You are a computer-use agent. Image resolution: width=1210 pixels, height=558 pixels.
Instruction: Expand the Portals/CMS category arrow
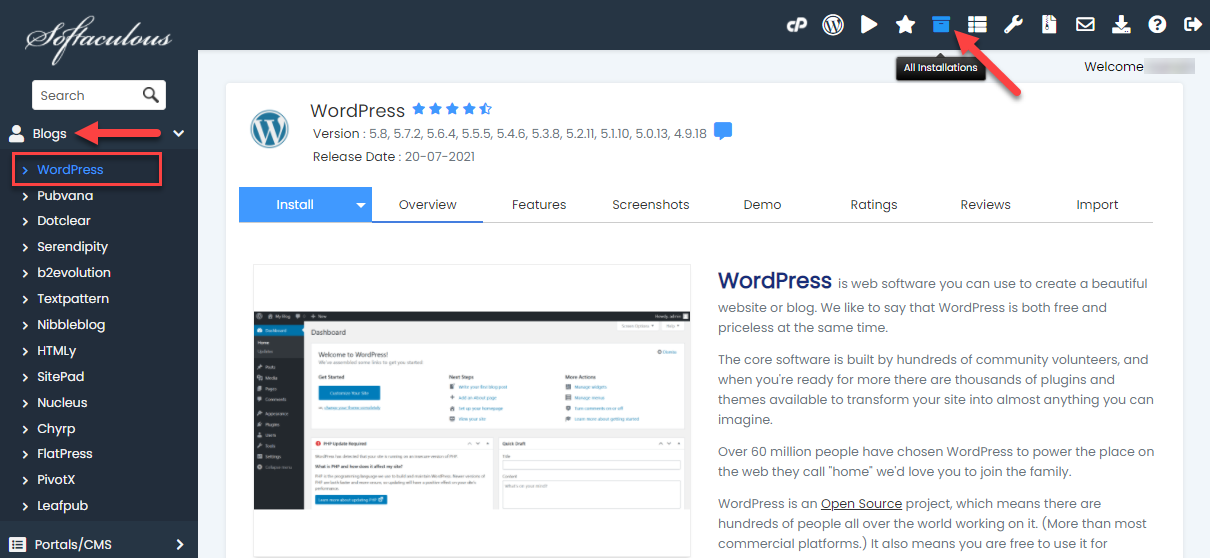[180, 545]
